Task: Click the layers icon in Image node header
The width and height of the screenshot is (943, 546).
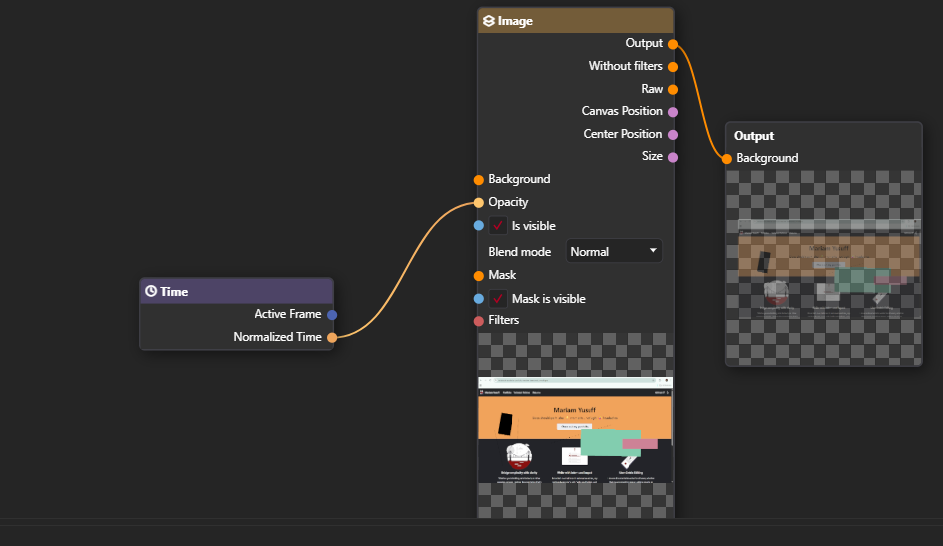Action: [x=489, y=21]
